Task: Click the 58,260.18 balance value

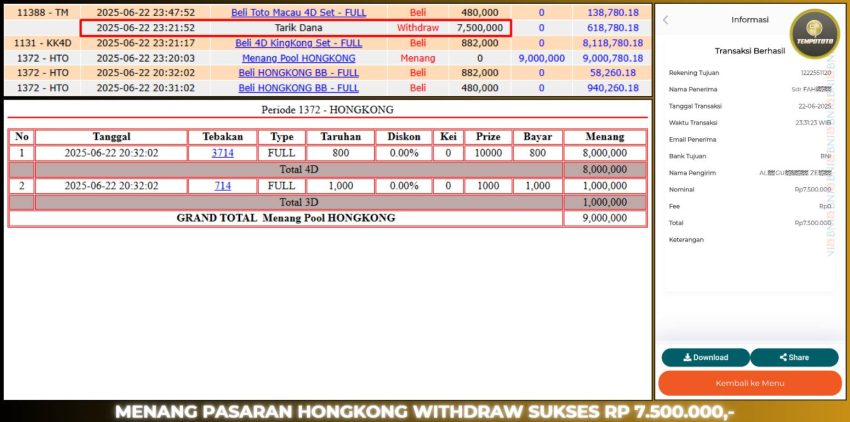Action: (615, 73)
